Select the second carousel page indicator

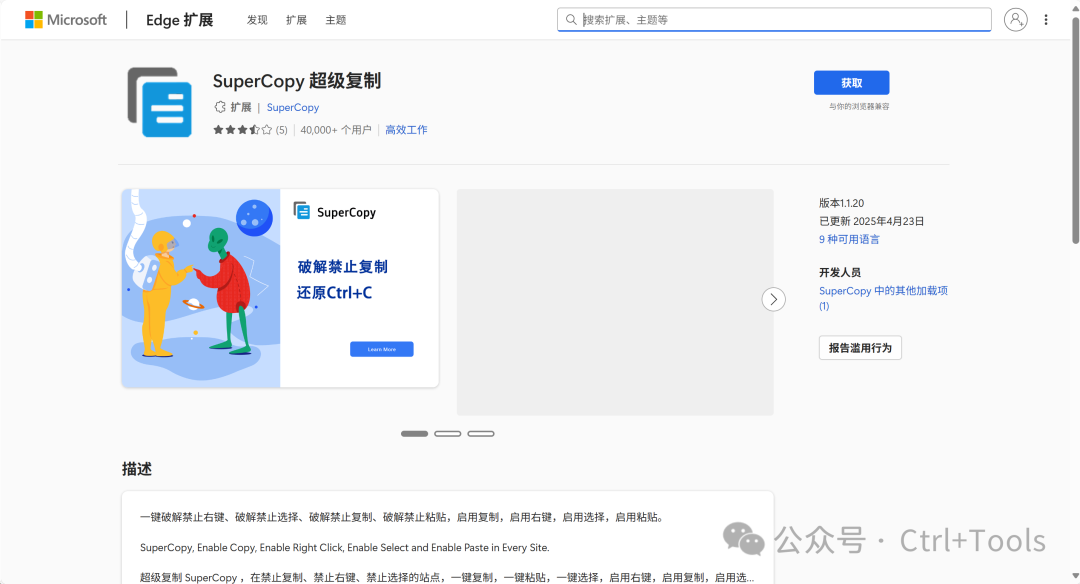[447, 434]
